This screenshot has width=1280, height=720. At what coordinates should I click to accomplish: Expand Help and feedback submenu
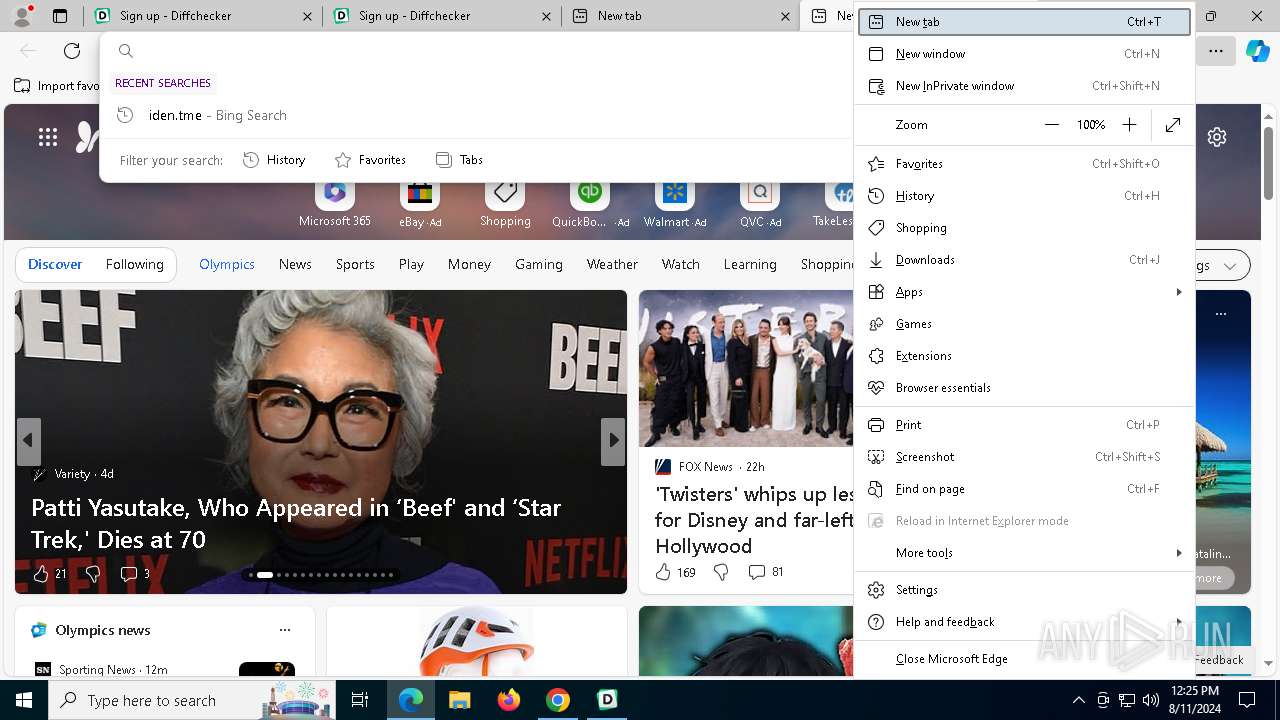[x=1025, y=622]
